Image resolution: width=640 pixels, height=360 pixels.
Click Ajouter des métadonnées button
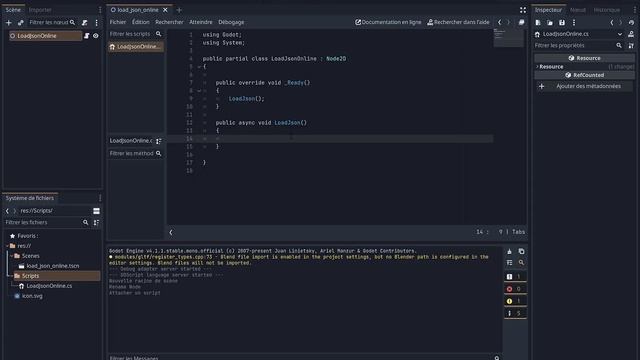click(584, 86)
